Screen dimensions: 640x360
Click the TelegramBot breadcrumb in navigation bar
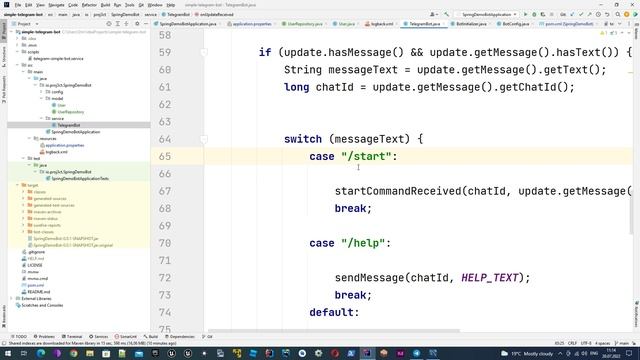[x=176, y=14]
